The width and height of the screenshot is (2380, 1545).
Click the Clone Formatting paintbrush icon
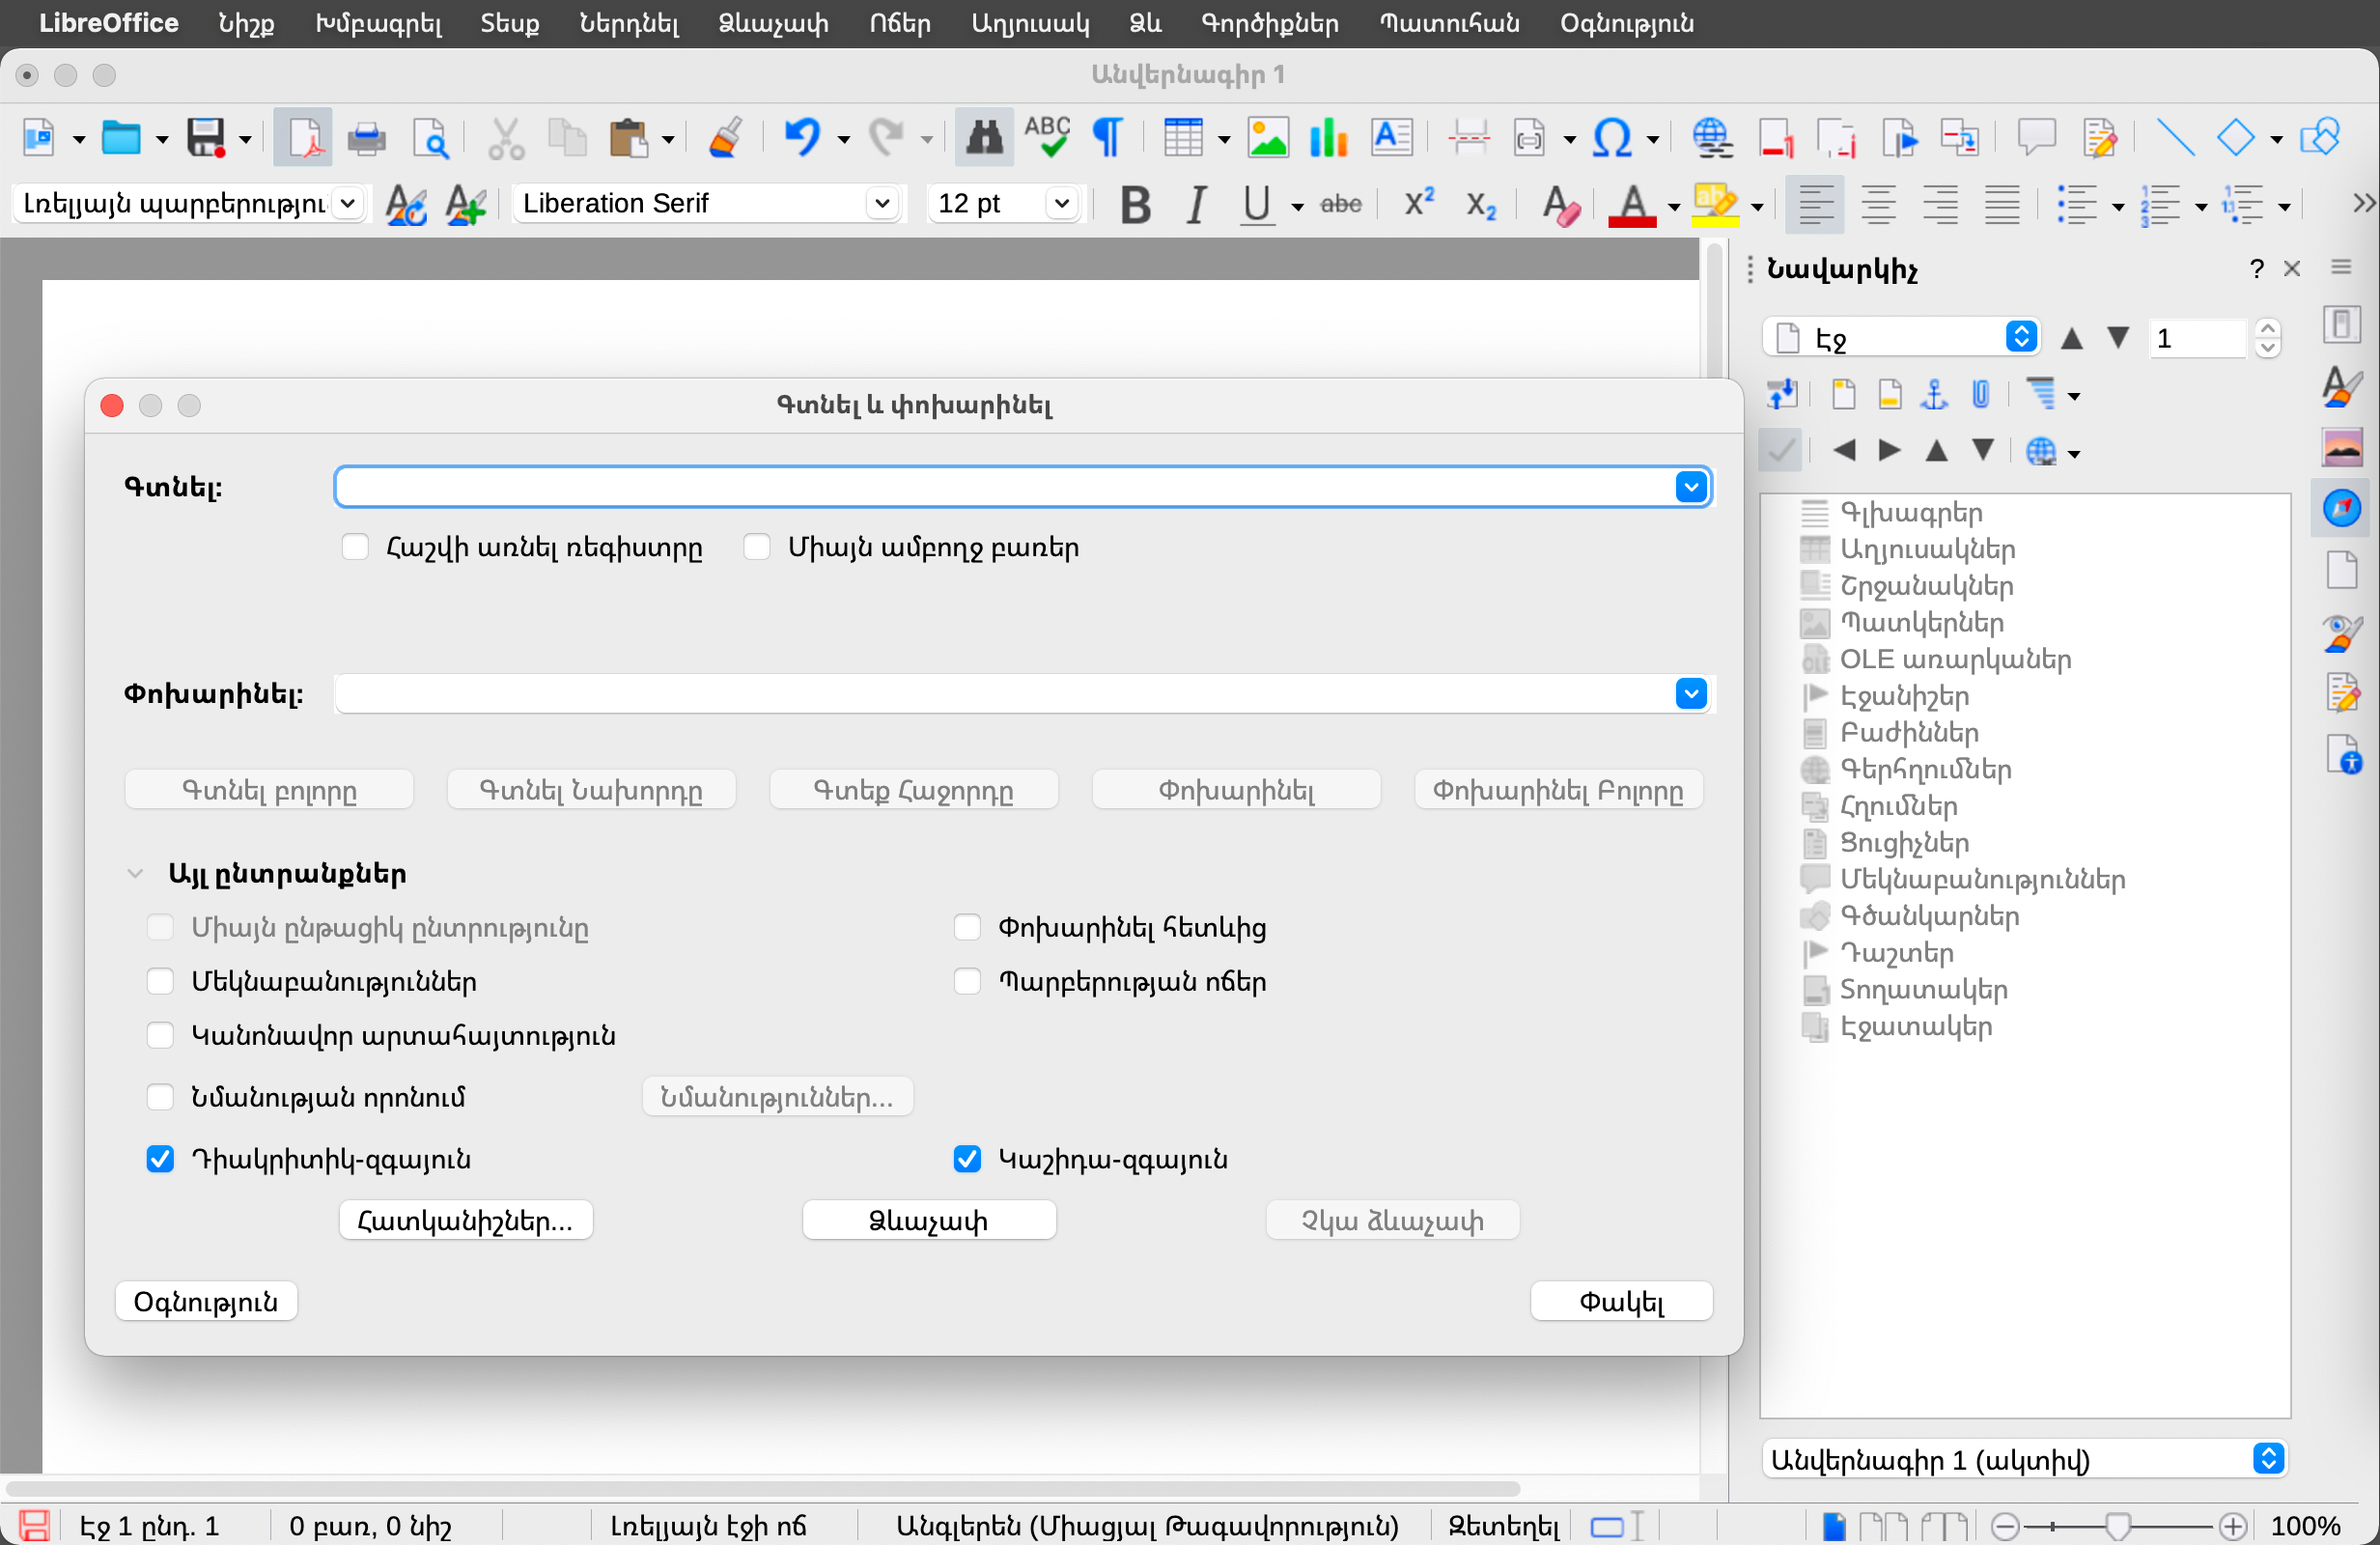(725, 138)
